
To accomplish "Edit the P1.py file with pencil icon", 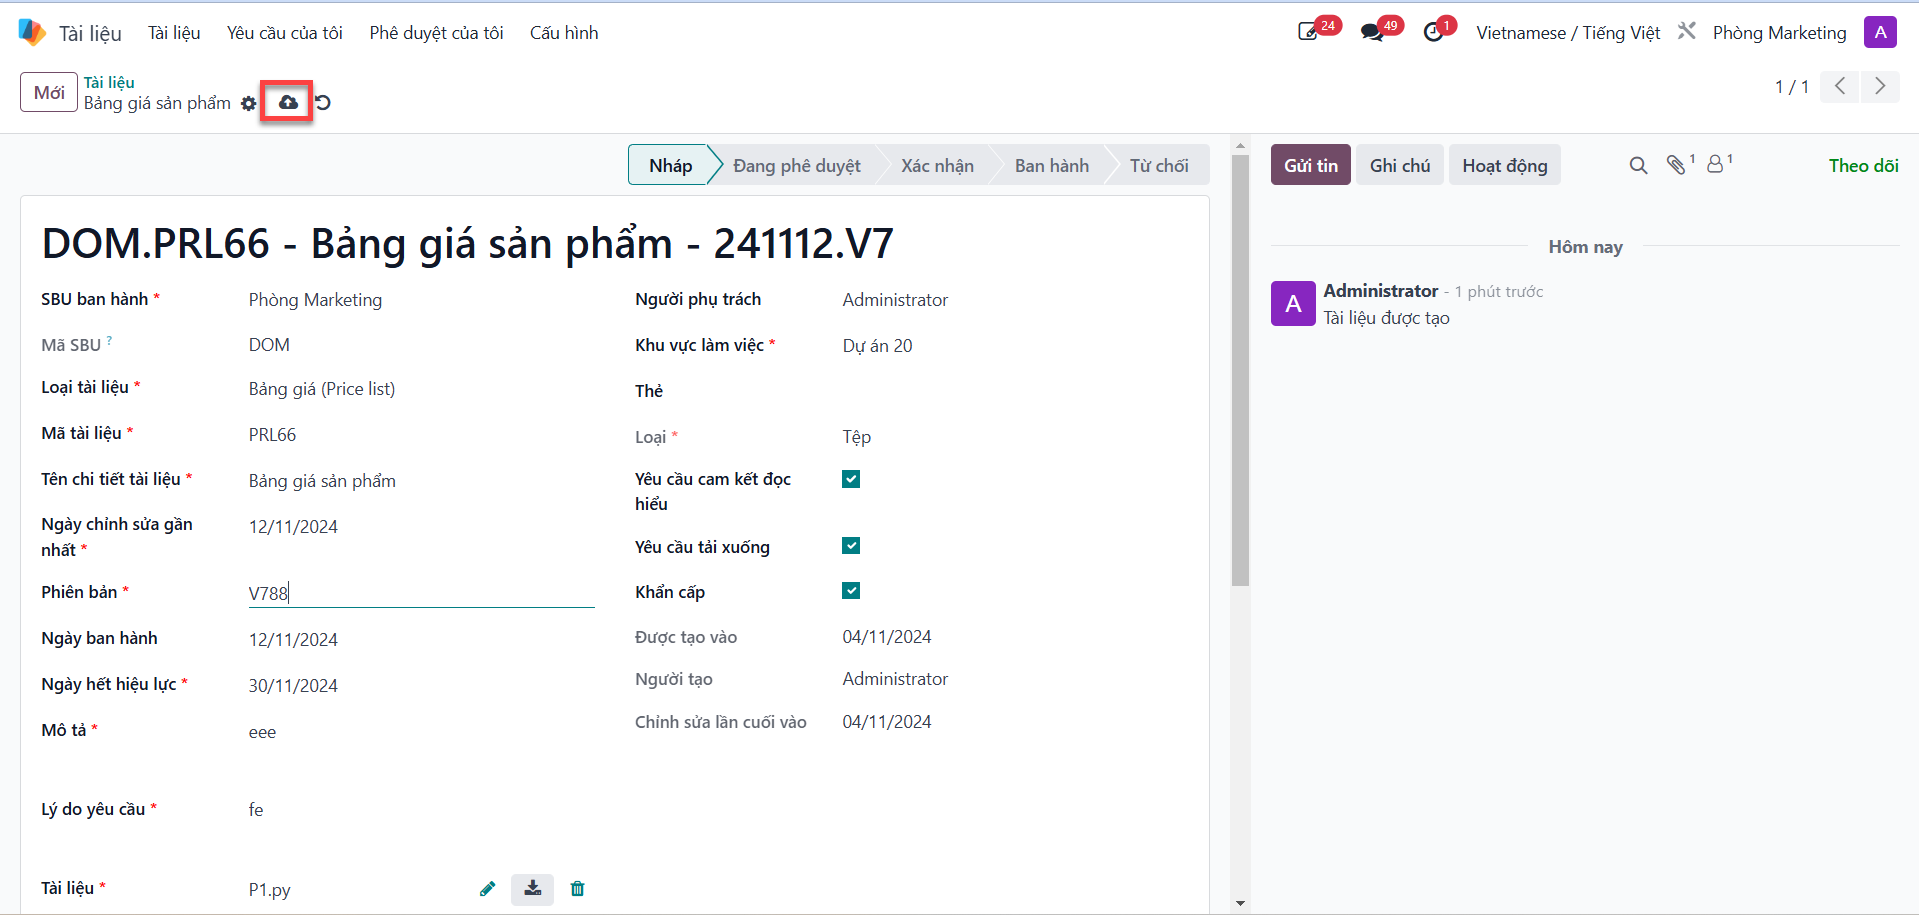I will click(x=488, y=888).
